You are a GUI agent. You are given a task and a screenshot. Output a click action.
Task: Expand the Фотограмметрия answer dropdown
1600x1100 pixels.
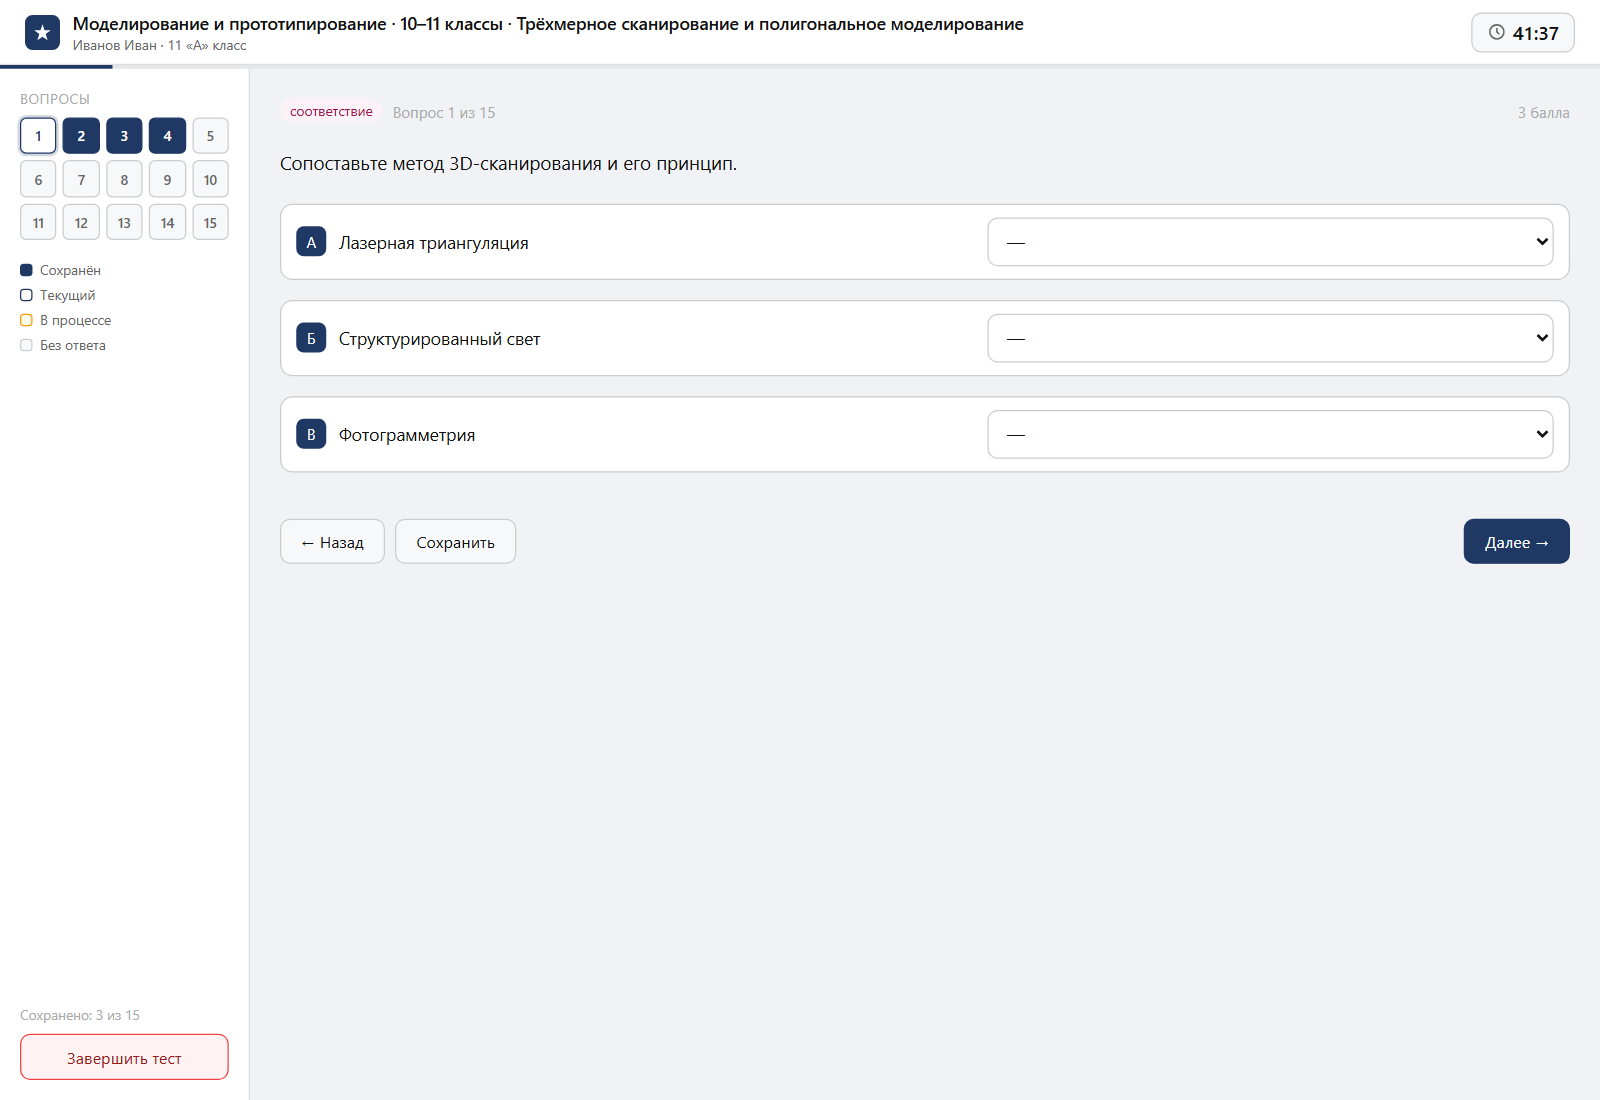(1270, 434)
